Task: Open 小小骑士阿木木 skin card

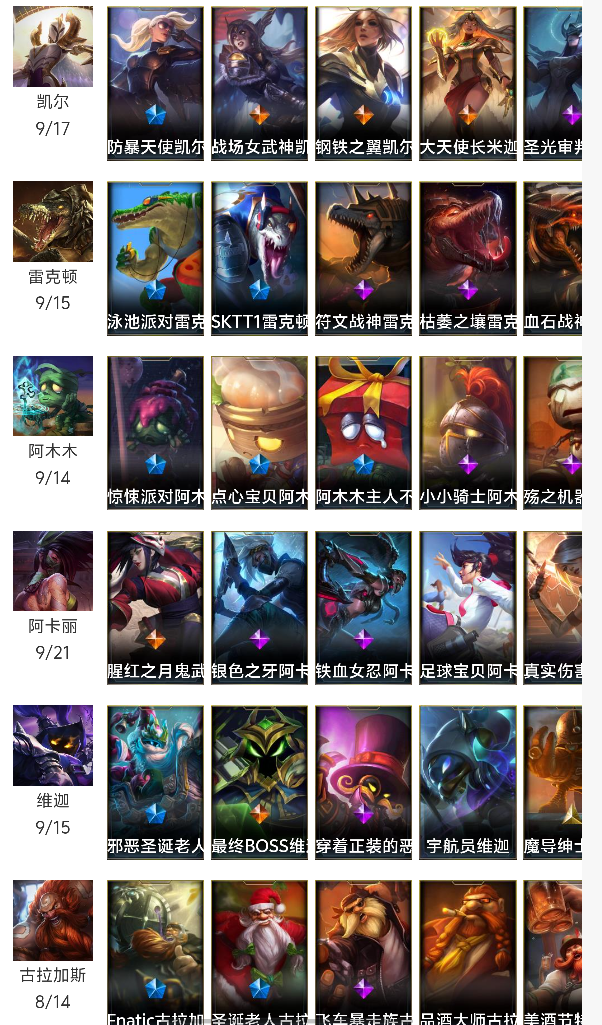Action: 467,433
